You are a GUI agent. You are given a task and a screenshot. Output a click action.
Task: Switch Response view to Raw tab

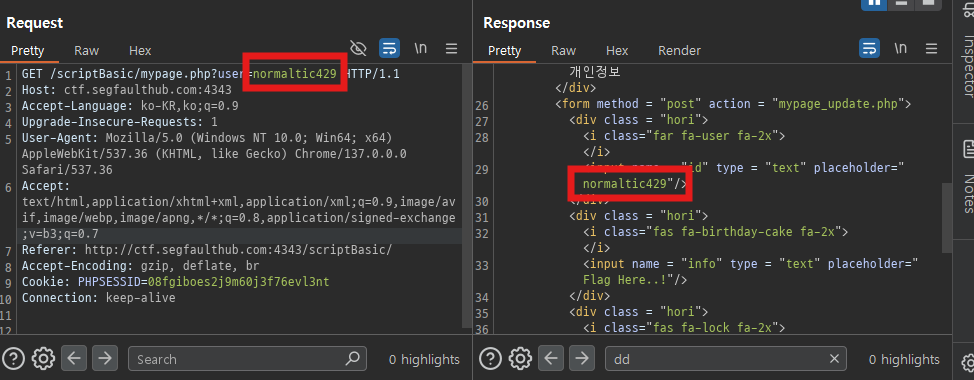click(563, 51)
